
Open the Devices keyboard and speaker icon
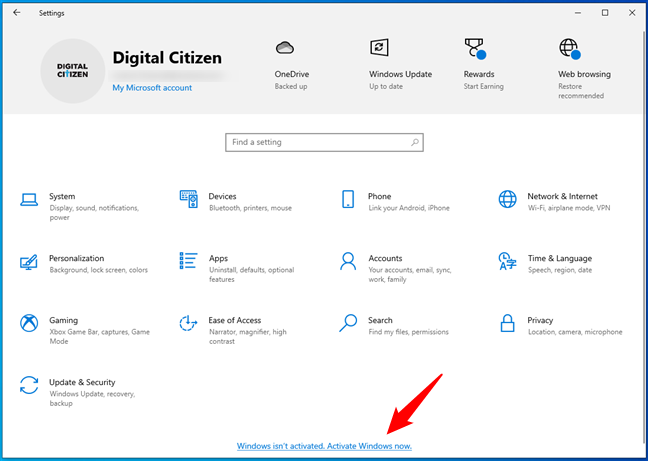(x=188, y=199)
